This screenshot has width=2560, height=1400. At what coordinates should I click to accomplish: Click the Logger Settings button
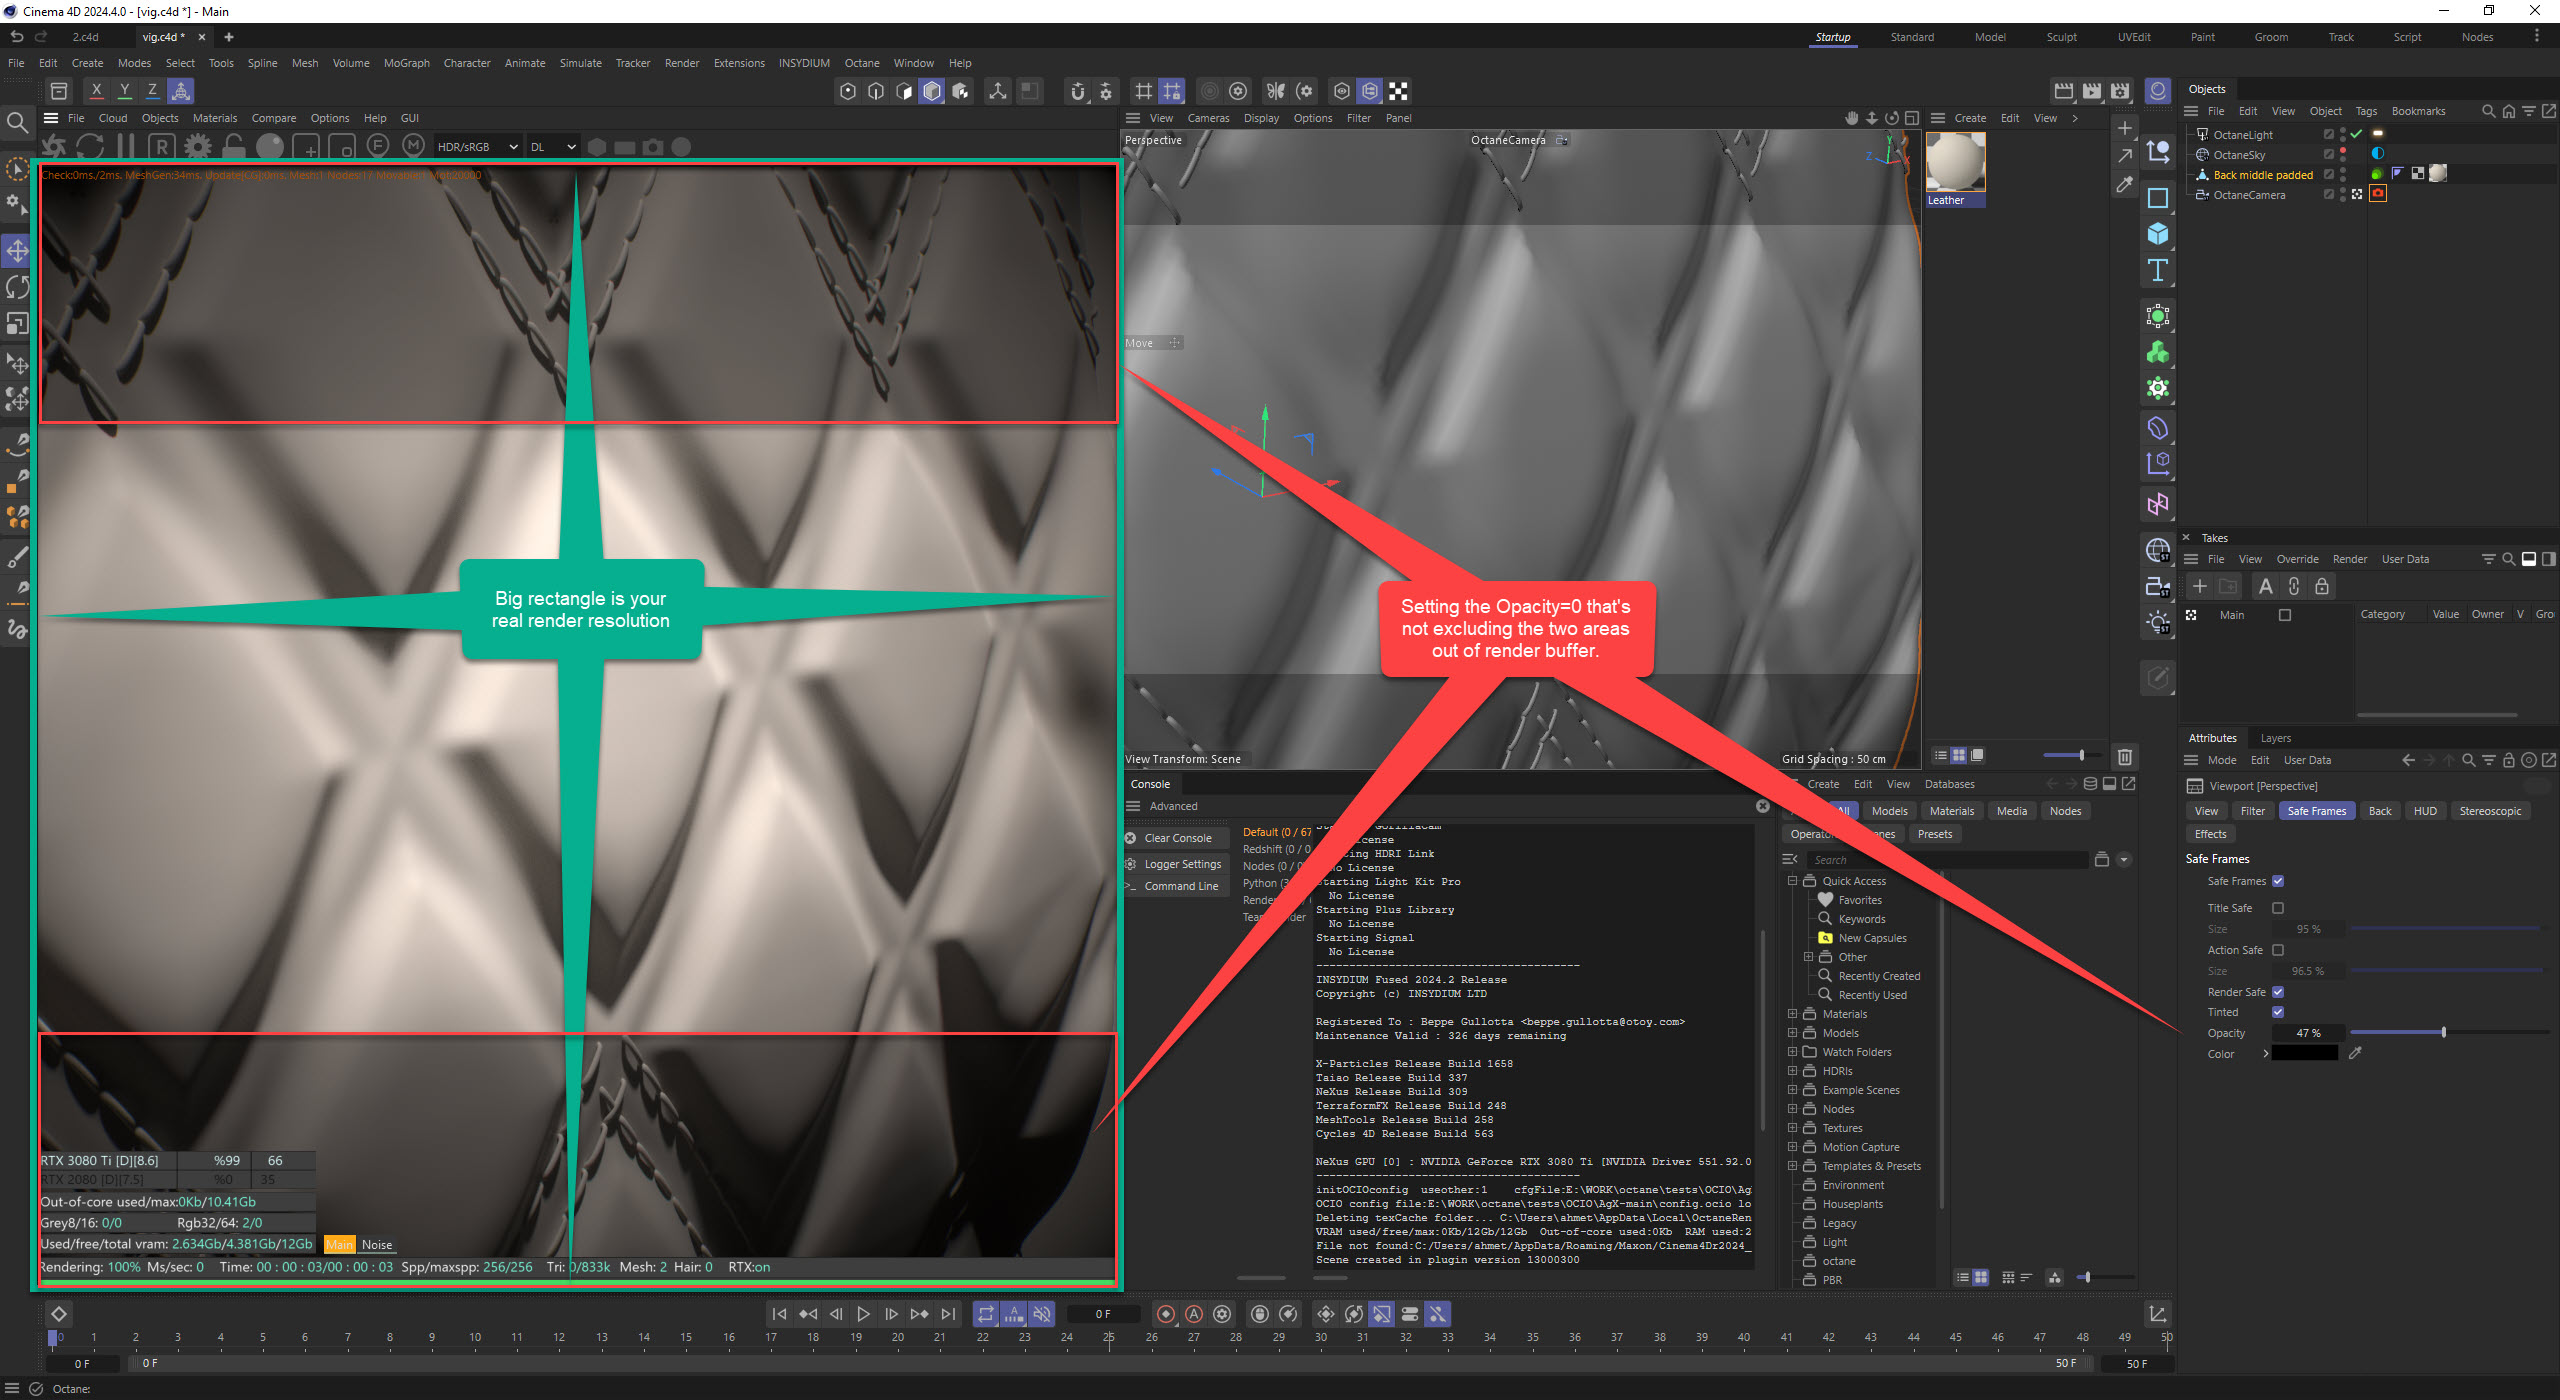tap(1182, 864)
